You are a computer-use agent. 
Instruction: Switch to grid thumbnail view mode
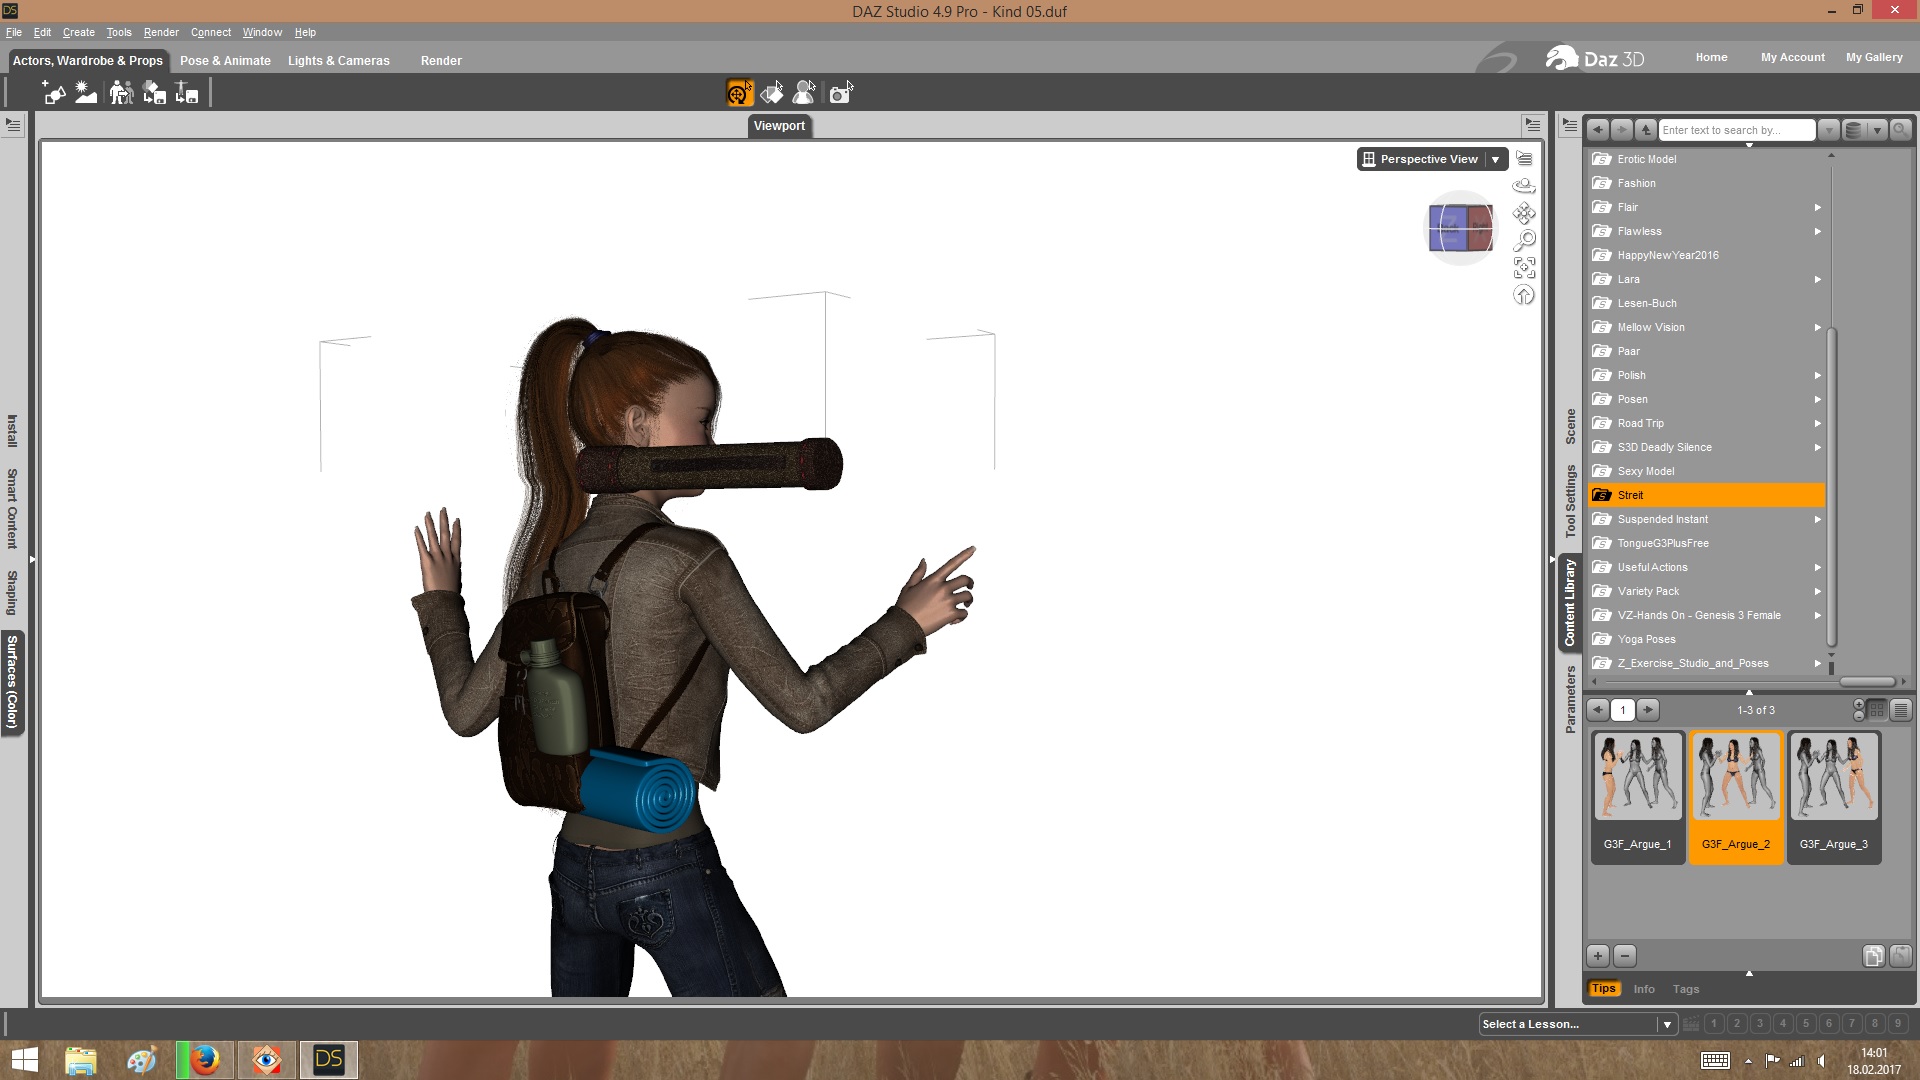pos(1877,710)
